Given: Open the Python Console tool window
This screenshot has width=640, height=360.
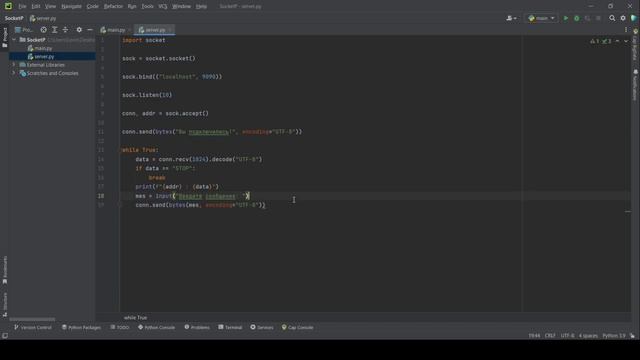Looking at the screenshot, I should tap(156, 327).
